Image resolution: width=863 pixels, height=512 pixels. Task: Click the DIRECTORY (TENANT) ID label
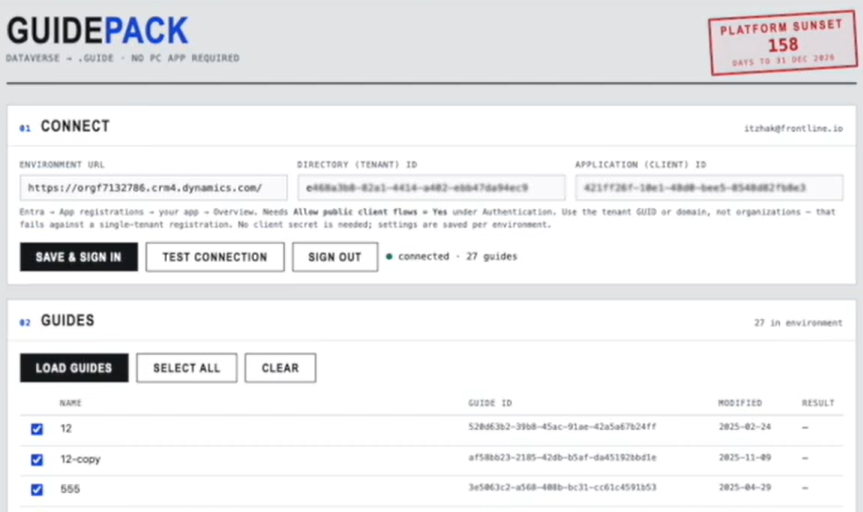click(x=357, y=165)
